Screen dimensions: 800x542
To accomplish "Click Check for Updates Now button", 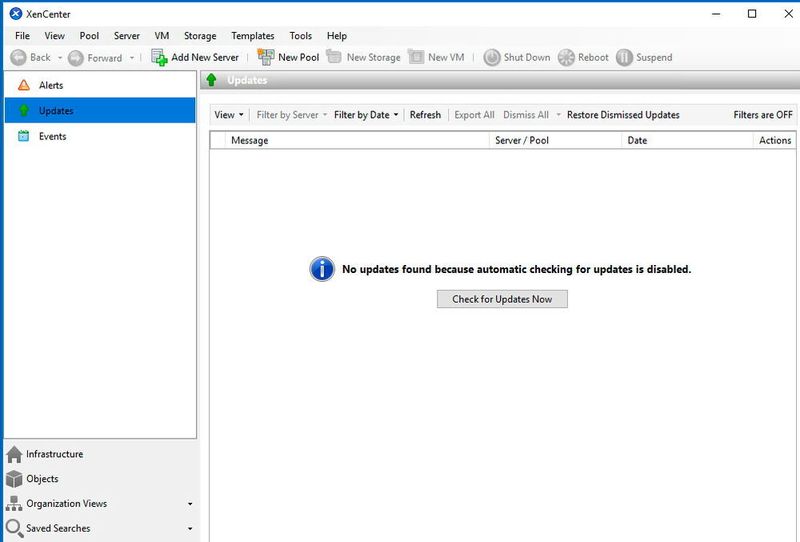I will pyautogui.click(x=502, y=299).
